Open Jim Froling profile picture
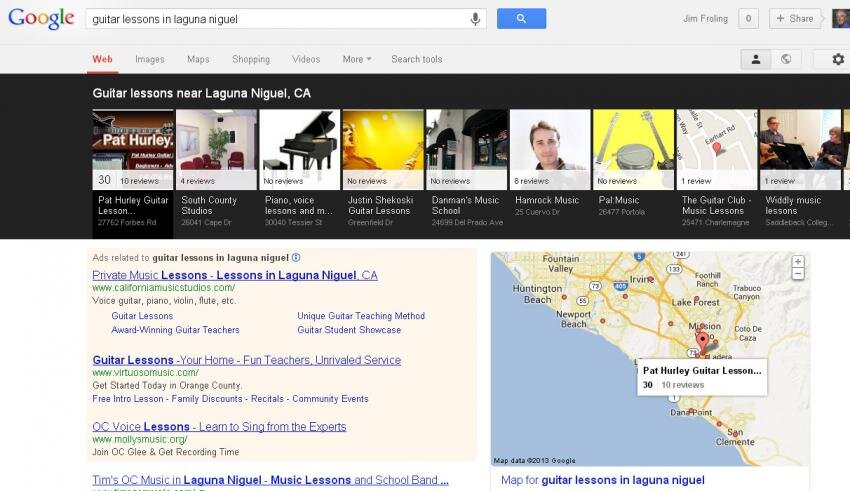850x491 pixels. point(841,18)
